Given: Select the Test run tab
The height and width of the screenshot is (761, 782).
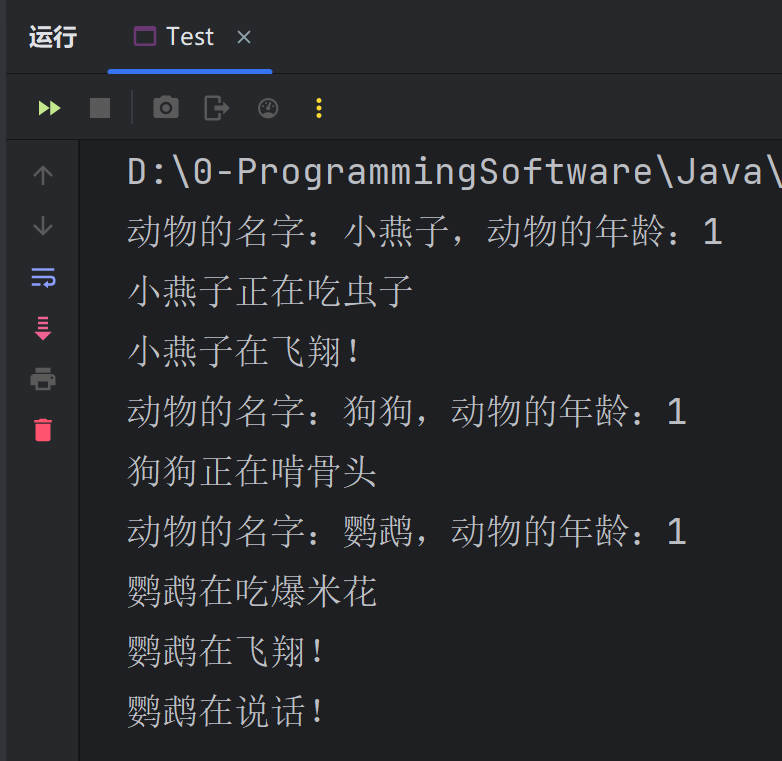Looking at the screenshot, I should point(176,37).
